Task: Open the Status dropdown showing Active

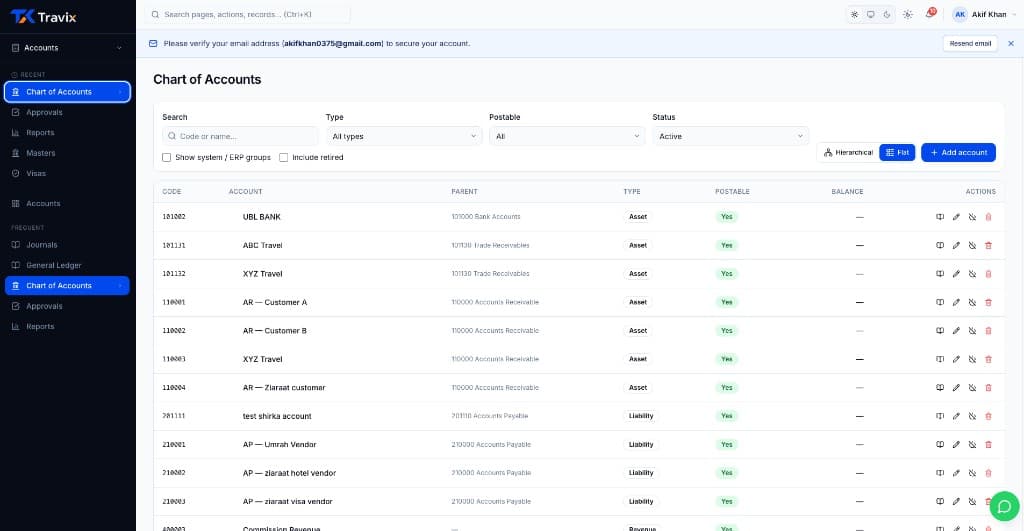Action: point(730,137)
